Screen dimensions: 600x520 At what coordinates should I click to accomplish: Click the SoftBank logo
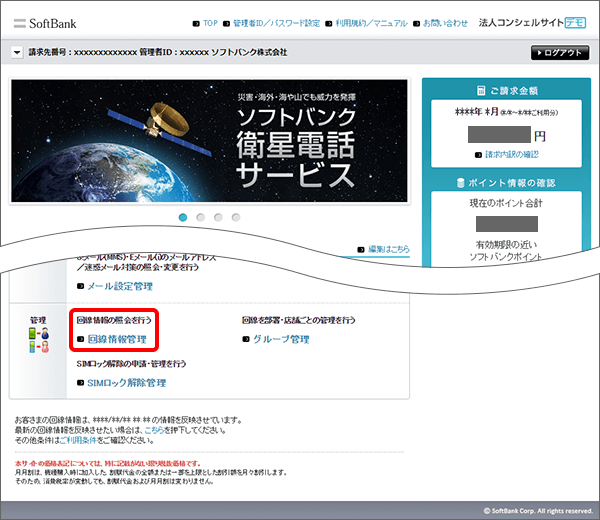(46, 21)
